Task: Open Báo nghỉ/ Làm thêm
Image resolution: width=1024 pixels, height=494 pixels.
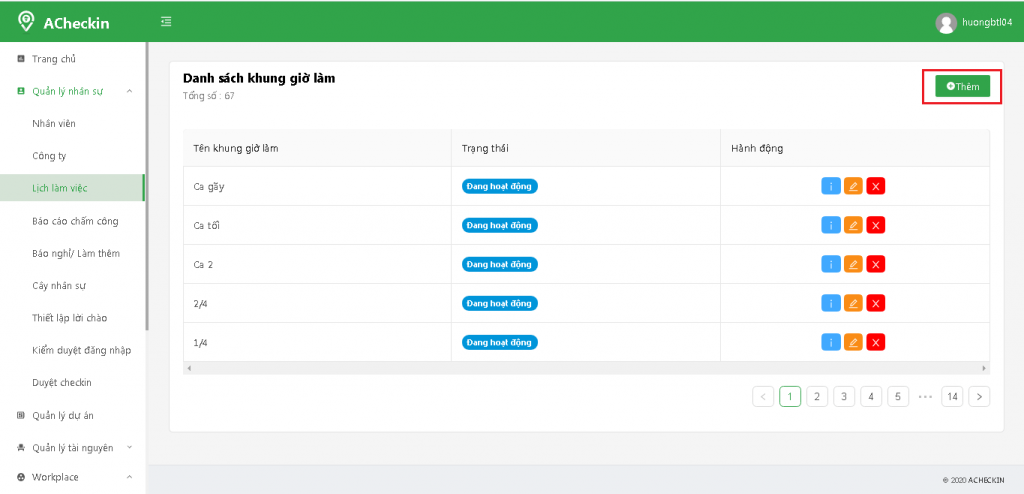Action: coord(76,253)
